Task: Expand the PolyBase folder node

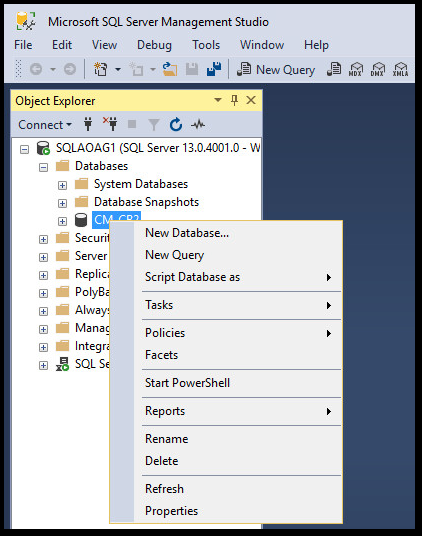Action: (43, 293)
